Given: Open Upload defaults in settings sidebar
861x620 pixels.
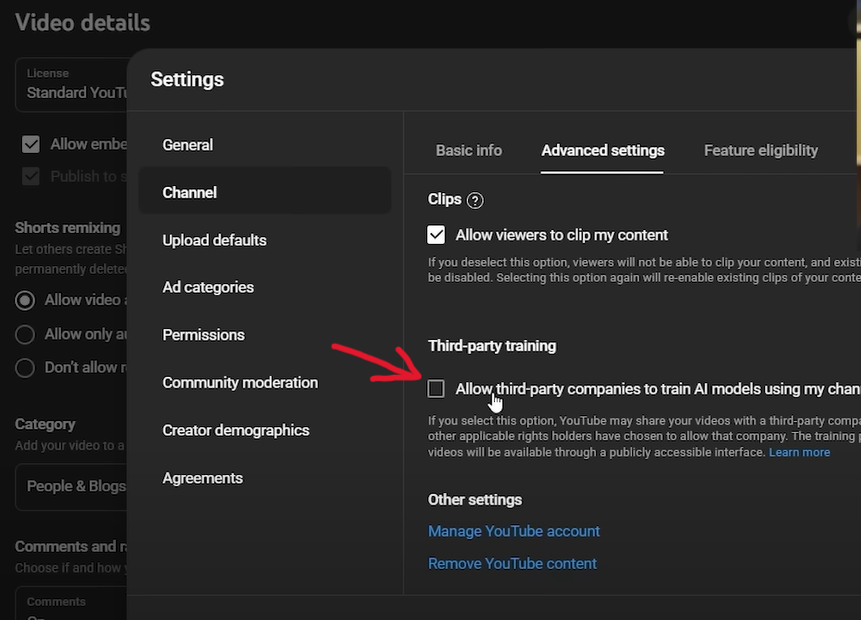Looking at the screenshot, I should (214, 240).
